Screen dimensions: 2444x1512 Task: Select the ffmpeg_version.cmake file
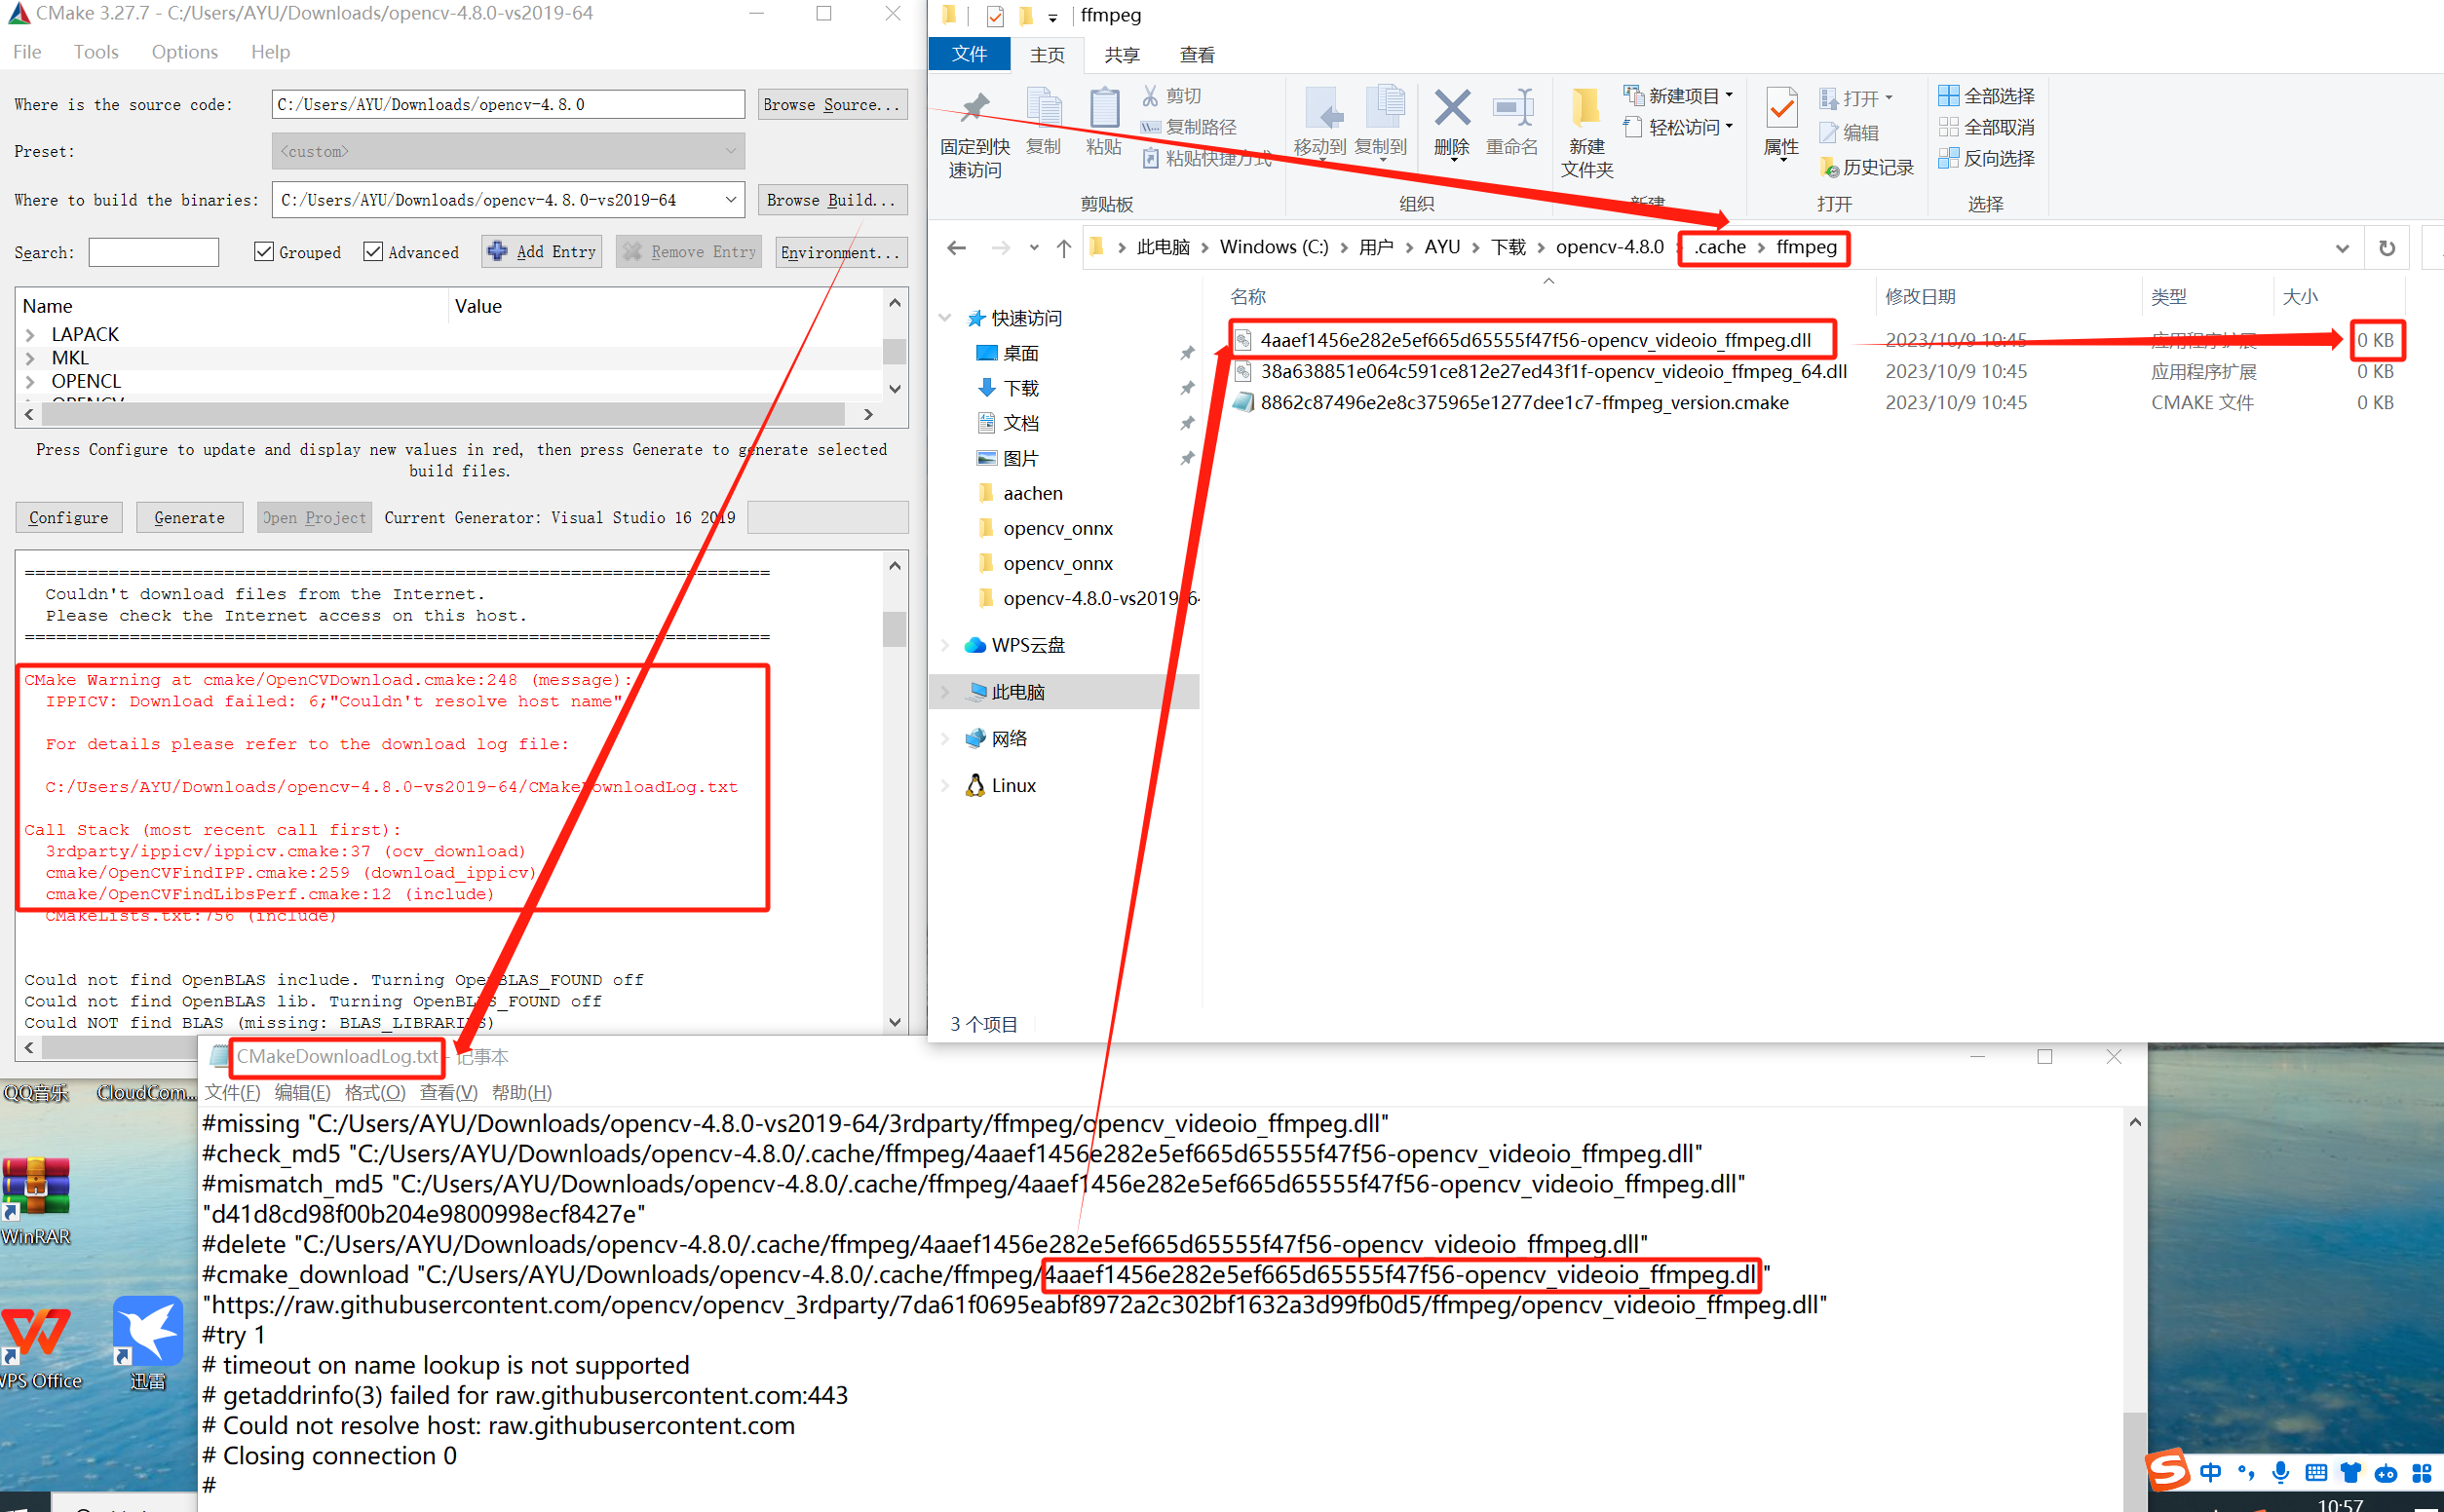click(1524, 402)
